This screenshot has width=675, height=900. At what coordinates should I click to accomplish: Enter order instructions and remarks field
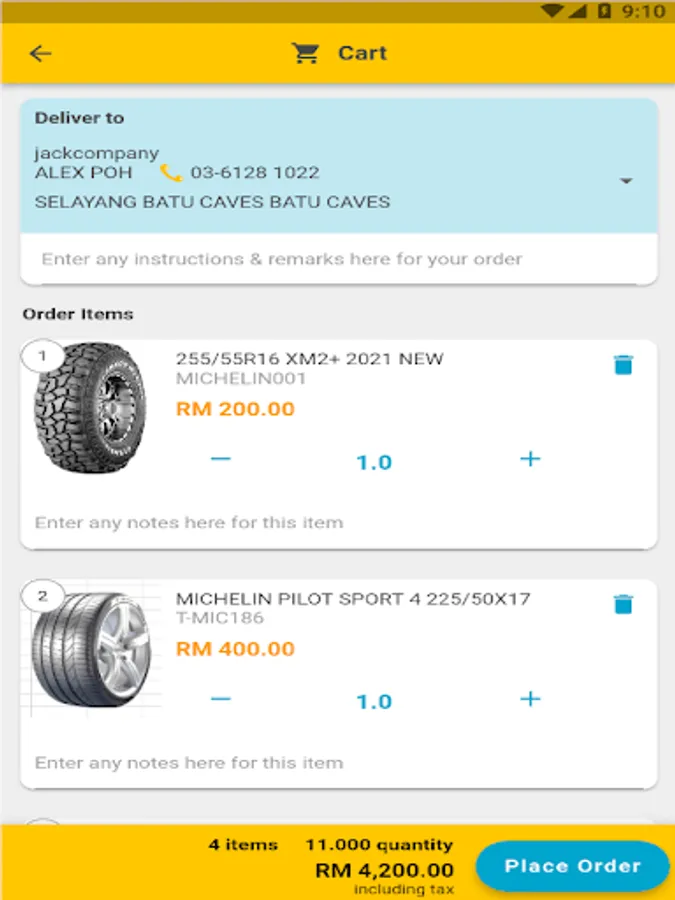point(338,260)
